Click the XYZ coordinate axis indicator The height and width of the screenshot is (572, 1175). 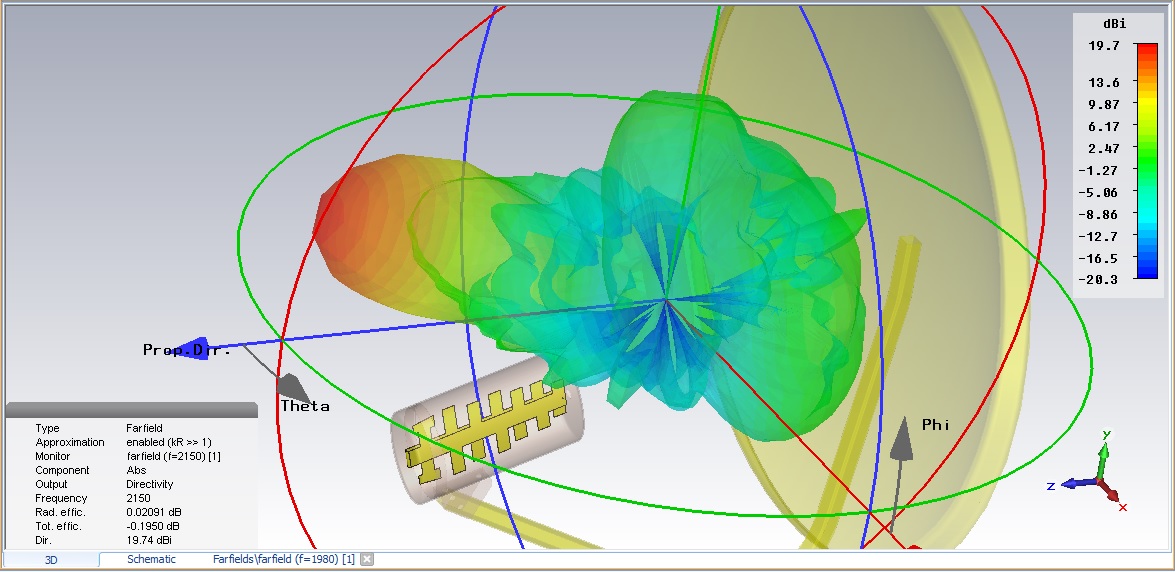[1087, 472]
